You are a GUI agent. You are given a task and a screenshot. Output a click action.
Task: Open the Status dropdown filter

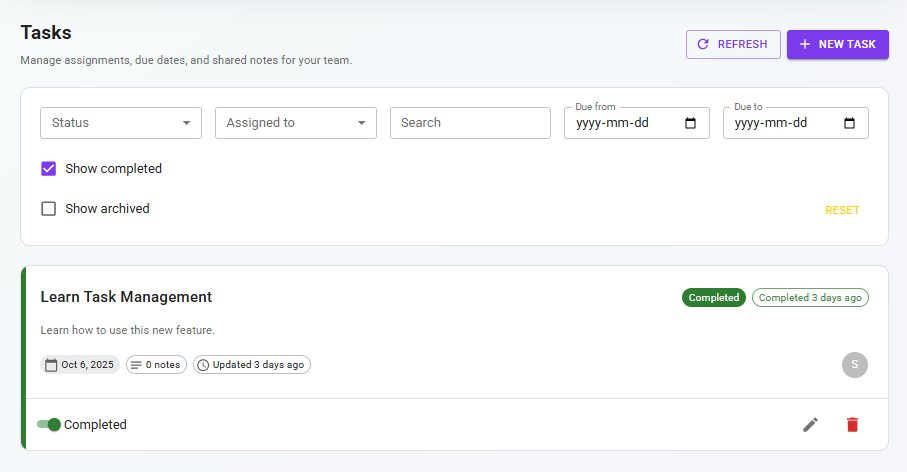(x=121, y=123)
